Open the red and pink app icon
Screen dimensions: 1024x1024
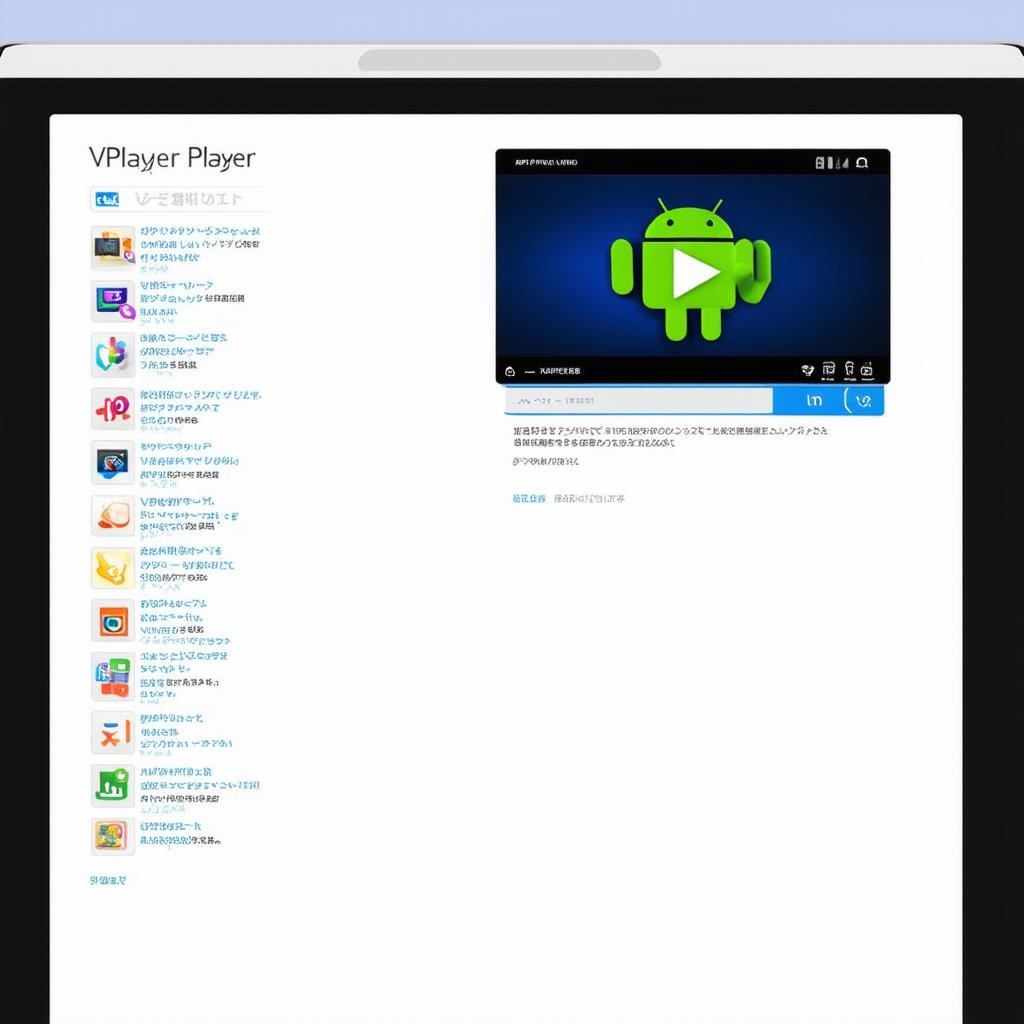(112, 408)
